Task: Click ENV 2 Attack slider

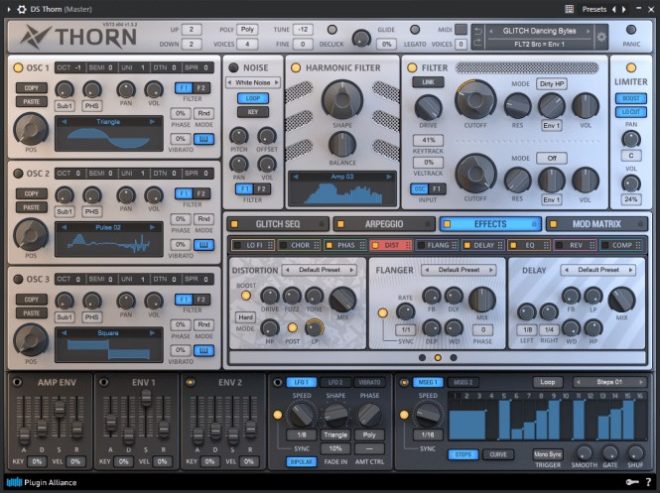Action: pos(197,436)
